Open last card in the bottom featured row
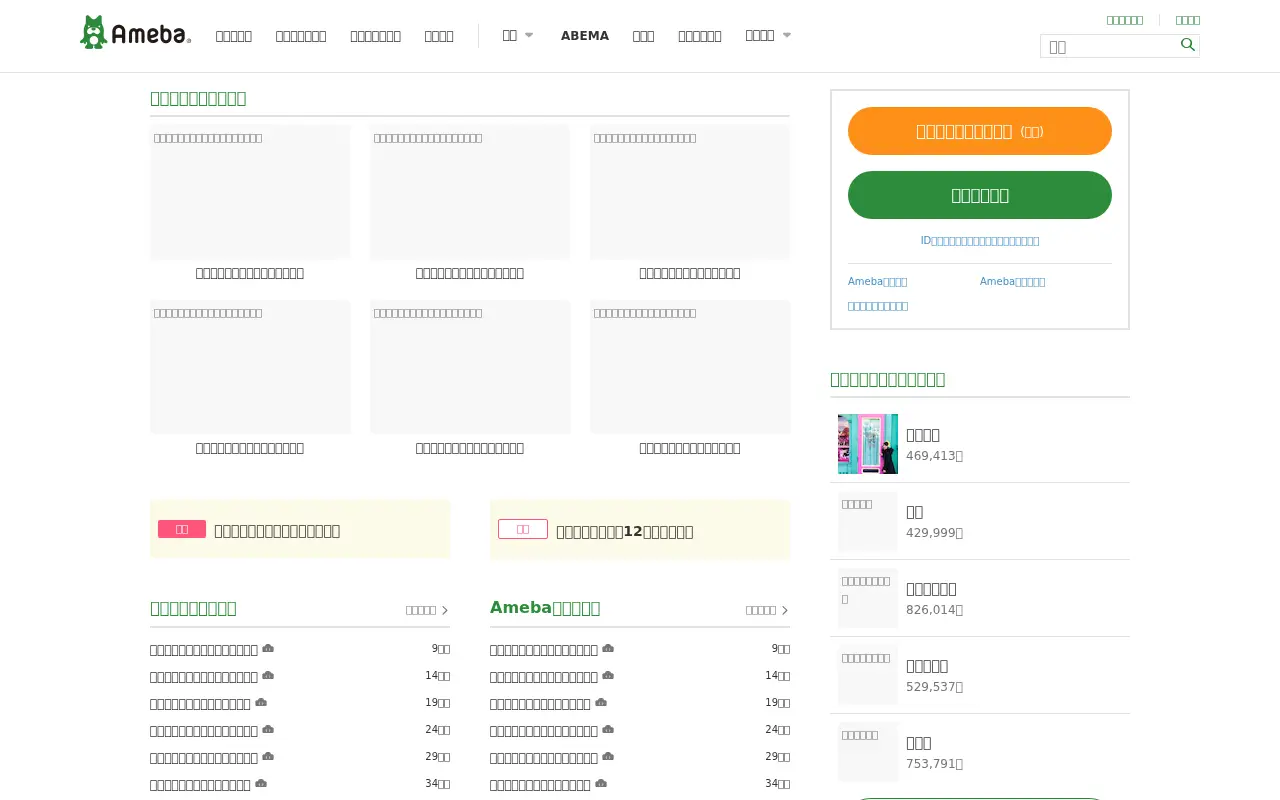This screenshot has width=1280, height=800. click(x=690, y=379)
